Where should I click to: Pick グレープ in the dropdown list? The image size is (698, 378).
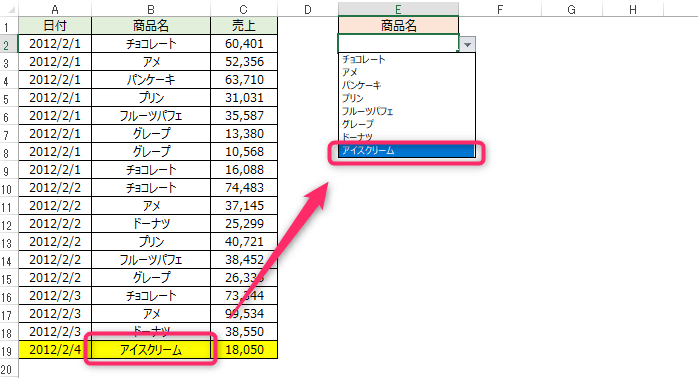click(406, 124)
